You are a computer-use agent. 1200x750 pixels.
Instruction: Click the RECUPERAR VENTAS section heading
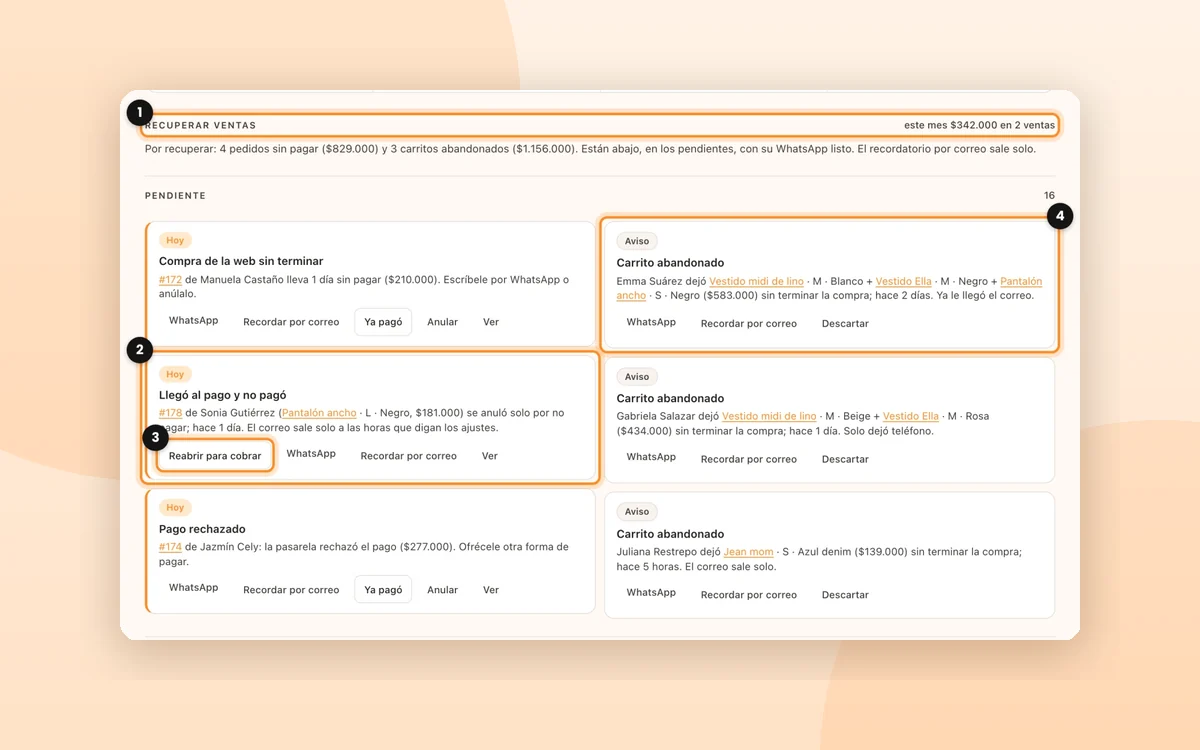pos(201,126)
